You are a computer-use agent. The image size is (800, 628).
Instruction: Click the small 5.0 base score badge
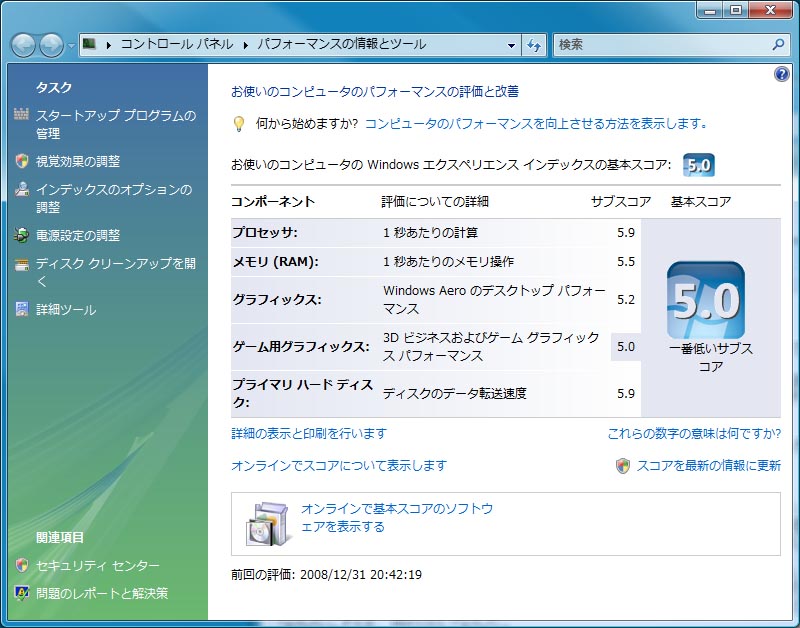698,165
